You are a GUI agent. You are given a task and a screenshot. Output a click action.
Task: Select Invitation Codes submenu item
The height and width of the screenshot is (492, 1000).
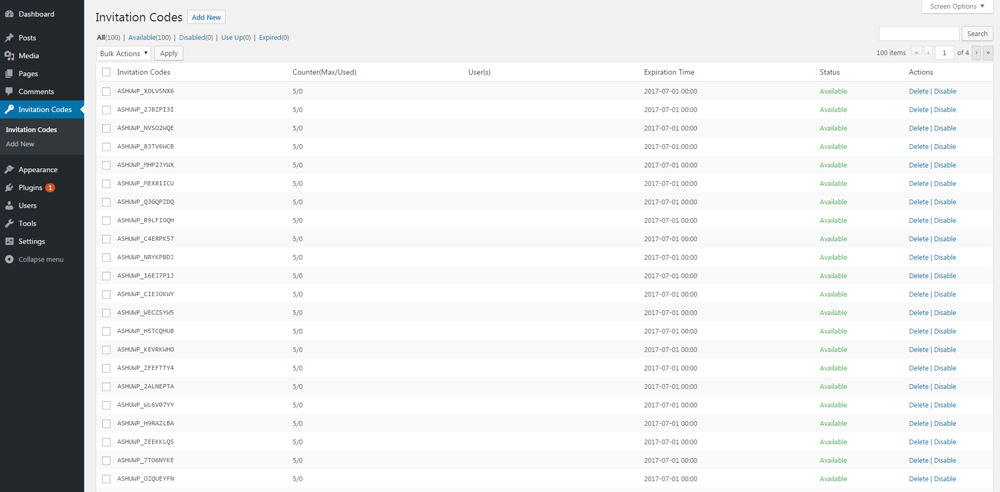pos(31,130)
